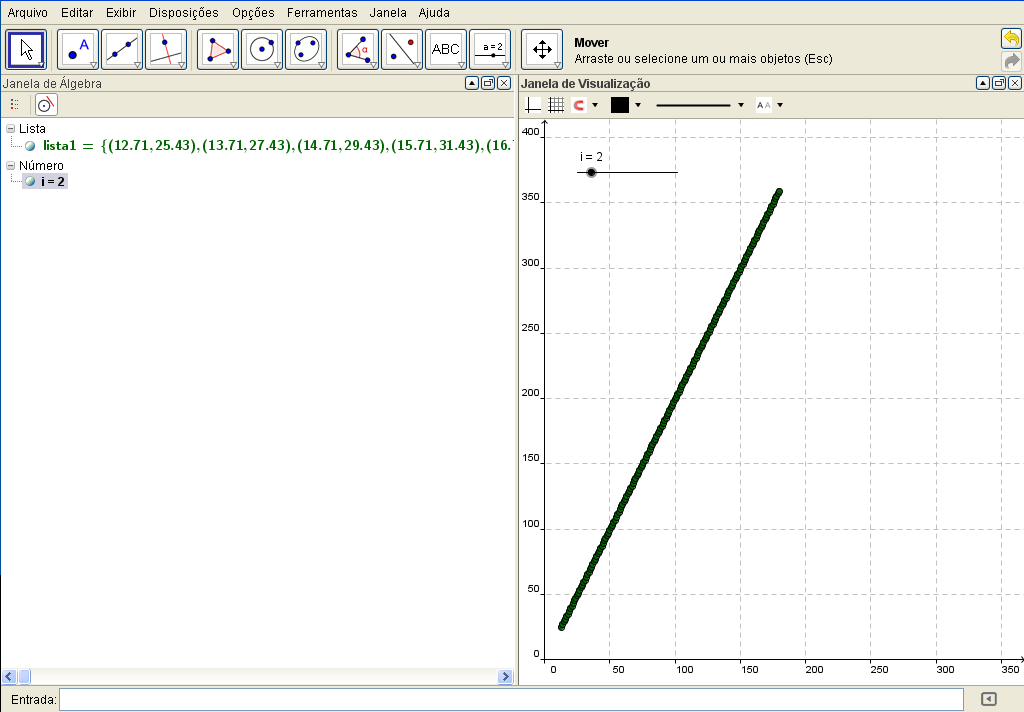This screenshot has height=712, width=1024.
Task: Click the Entrada input field
Action: coord(511,699)
